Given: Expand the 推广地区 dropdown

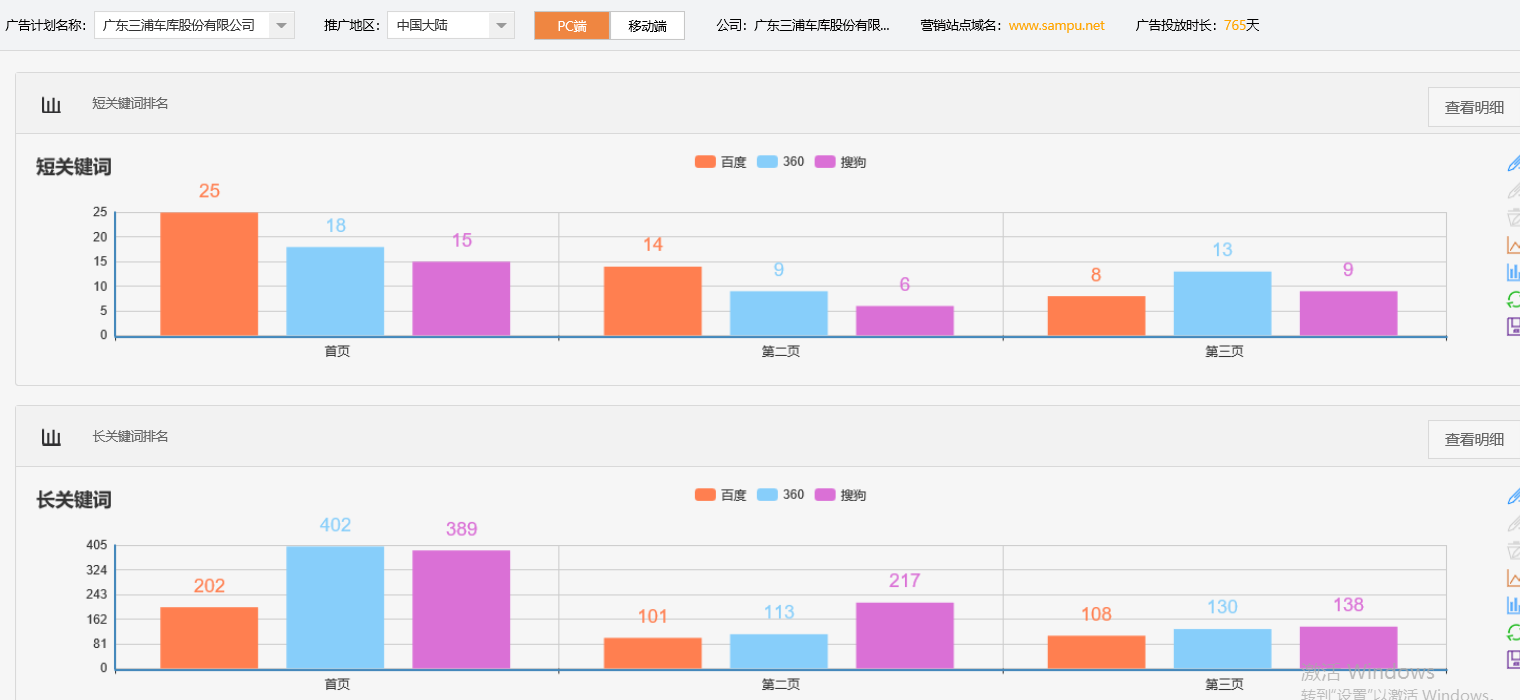Looking at the screenshot, I should pyautogui.click(x=501, y=25).
